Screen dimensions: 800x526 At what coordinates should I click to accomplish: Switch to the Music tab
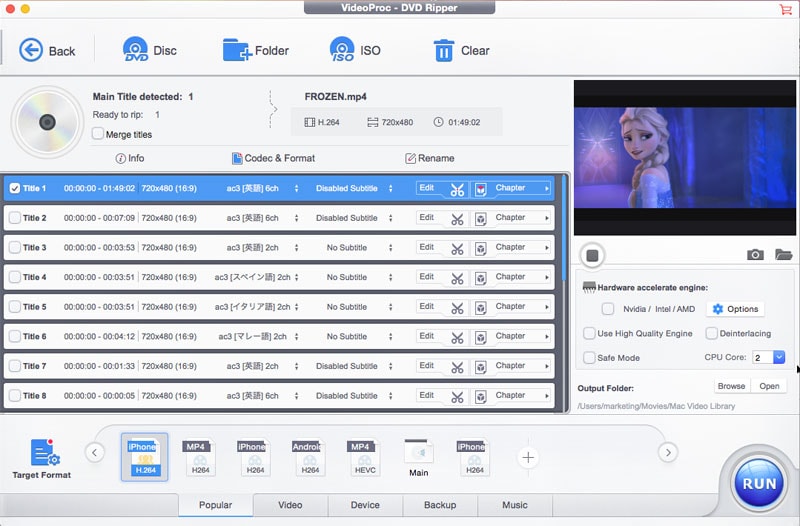515,505
